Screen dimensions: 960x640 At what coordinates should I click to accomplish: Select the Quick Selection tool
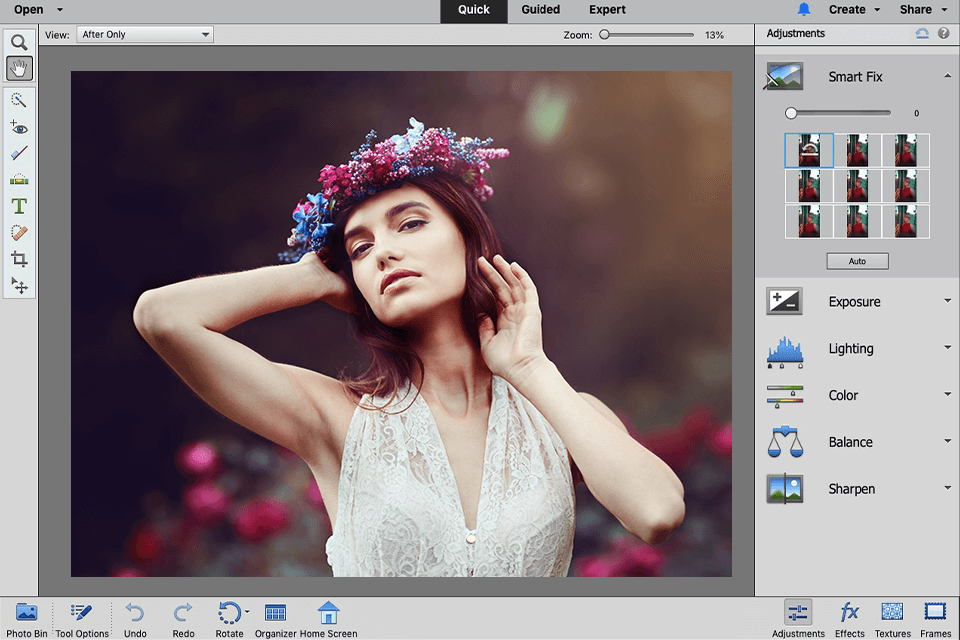click(x=19, y=101)
